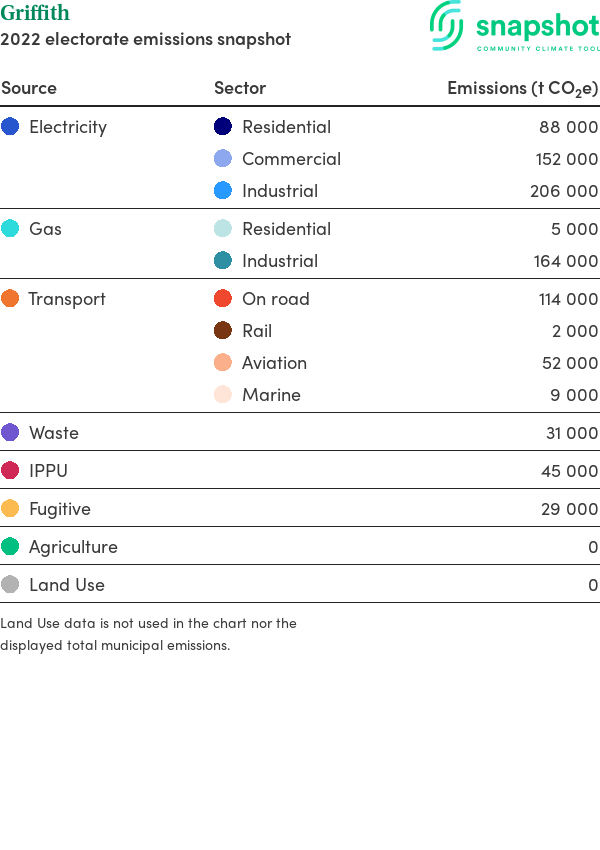Click the Sector column header

[x=240, y=88]
